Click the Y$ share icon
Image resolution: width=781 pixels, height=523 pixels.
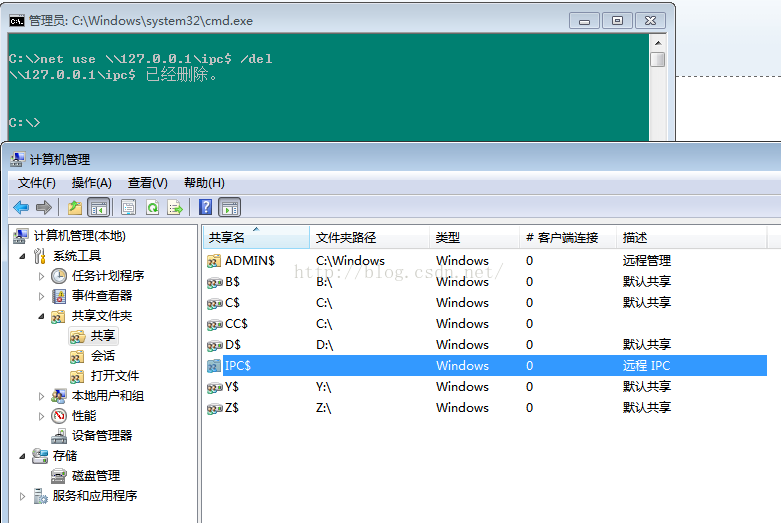tap(215, 388)
